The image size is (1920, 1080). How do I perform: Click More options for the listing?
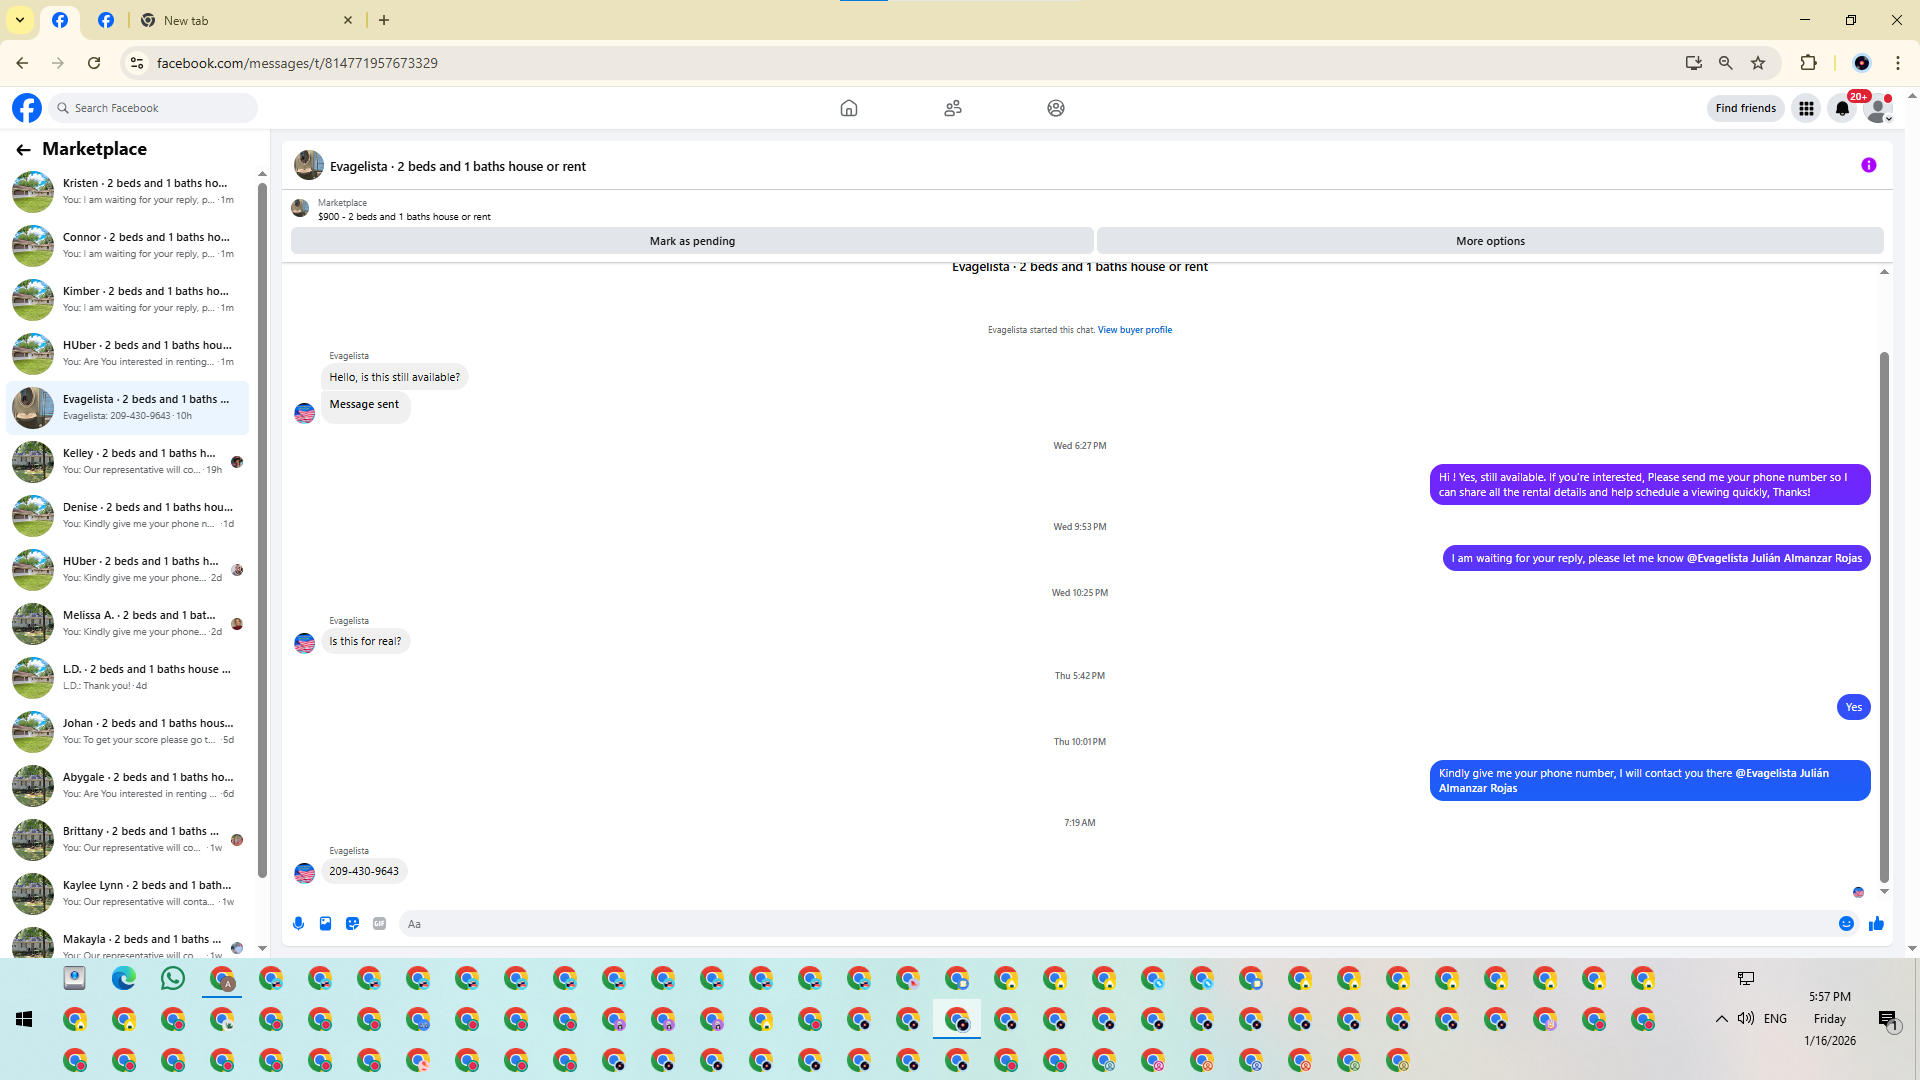pos(1489,241)
